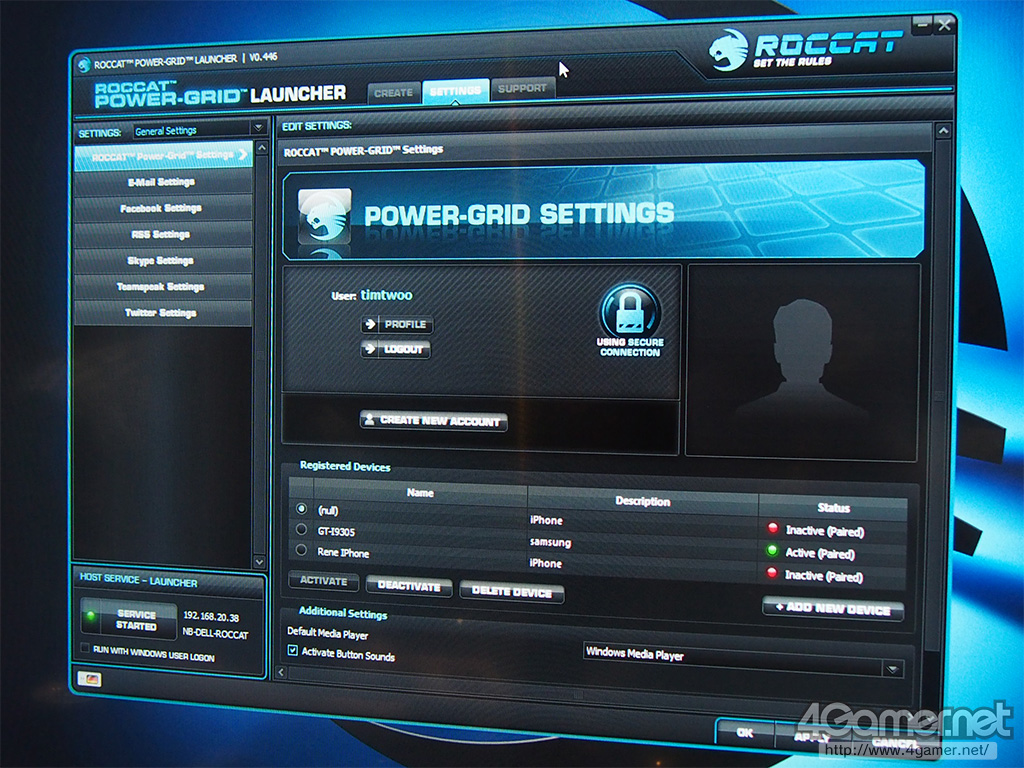Switch to the SETTINGS tab
Image resolution: width=1024 pixels, height=768 pixels.
455,91
